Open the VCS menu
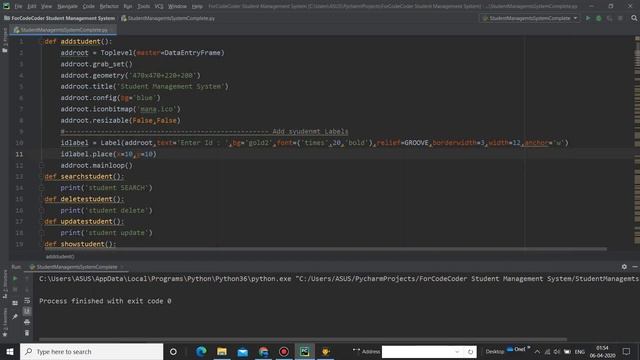The image size is (640, 360). tap(159, 7)
